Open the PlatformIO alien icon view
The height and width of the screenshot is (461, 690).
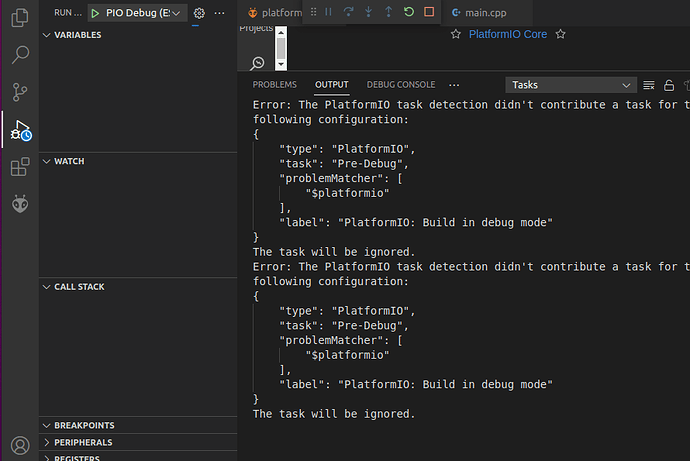coord(20,204)
